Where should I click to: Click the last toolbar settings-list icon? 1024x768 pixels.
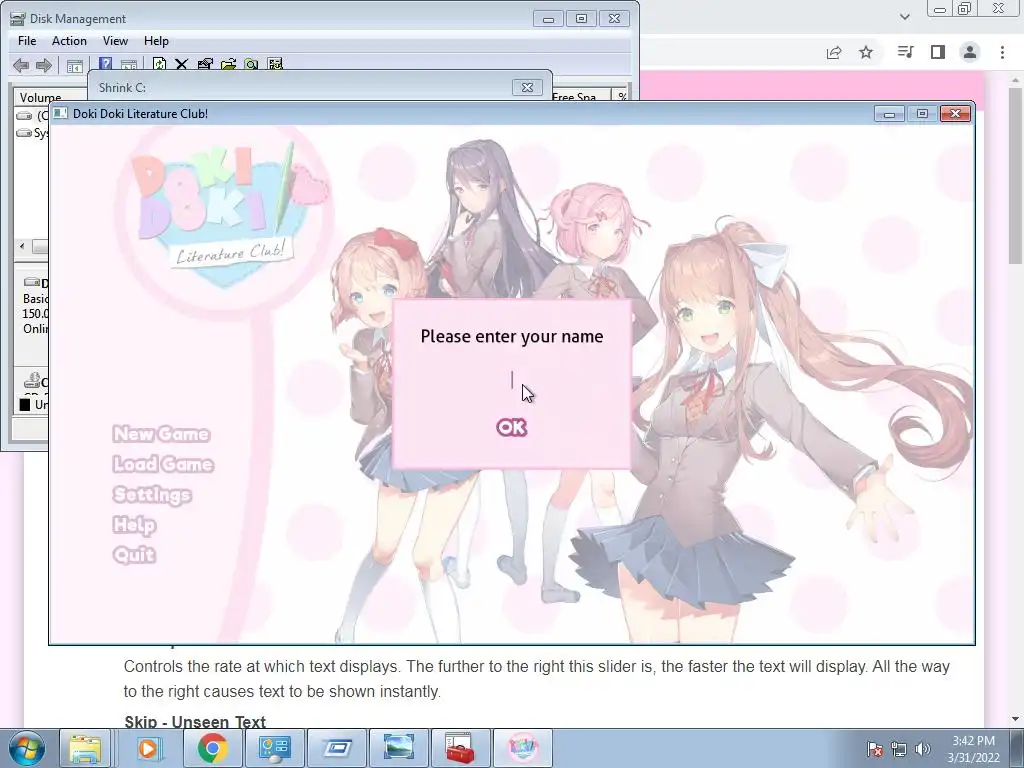pyautogui.click(x=275, y=64)
